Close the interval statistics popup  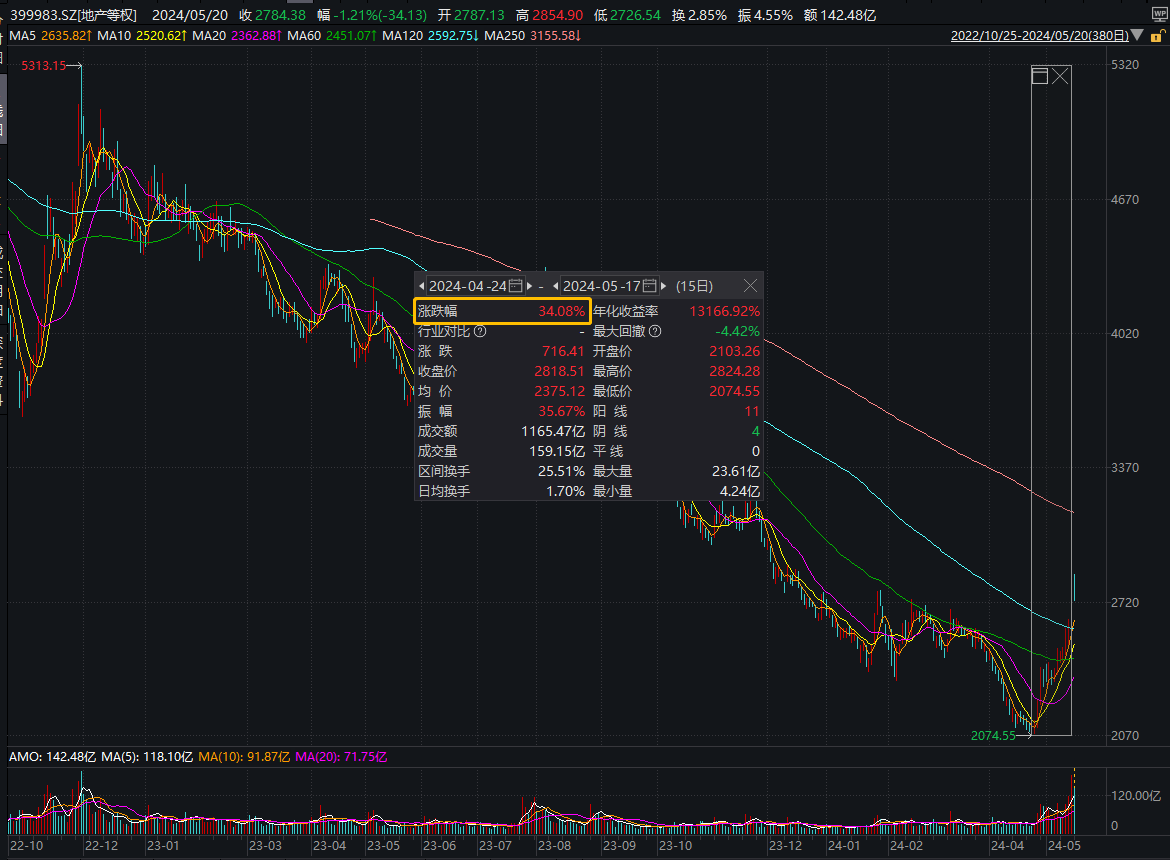click(x=750, y=286)
